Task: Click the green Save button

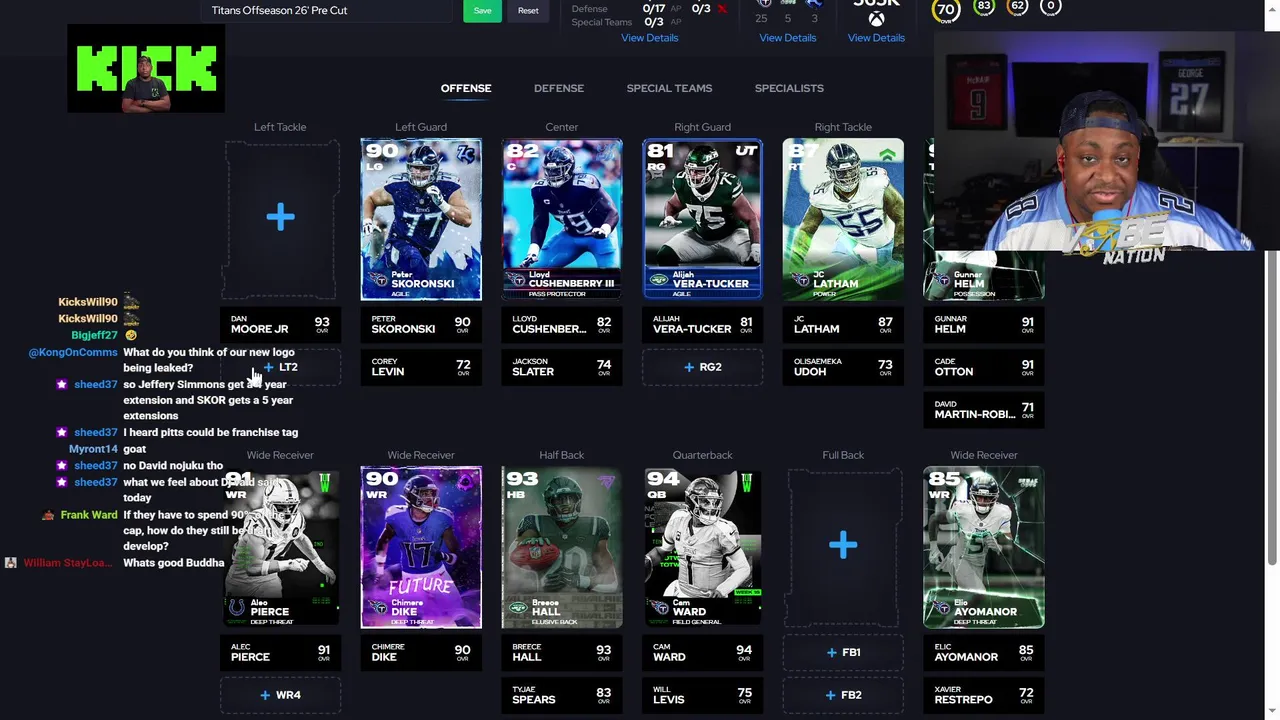Action: tap(482, 10)
